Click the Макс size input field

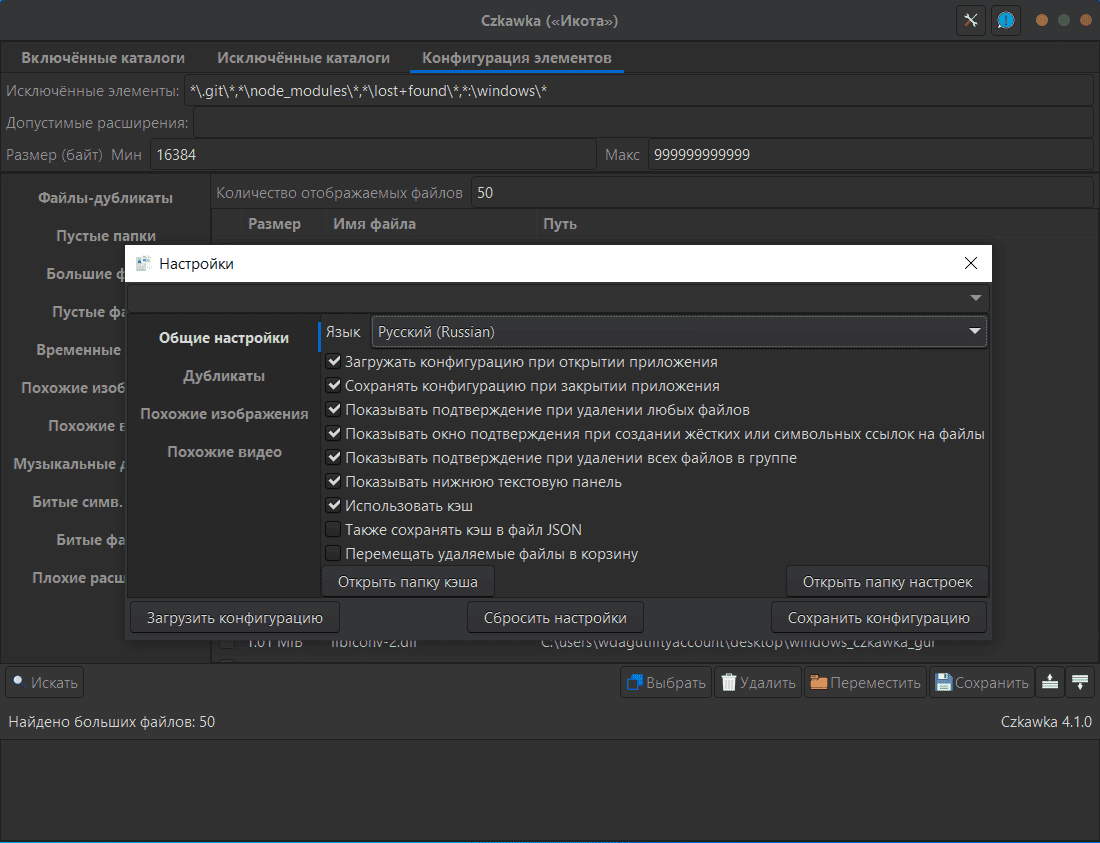click(868, 155)
